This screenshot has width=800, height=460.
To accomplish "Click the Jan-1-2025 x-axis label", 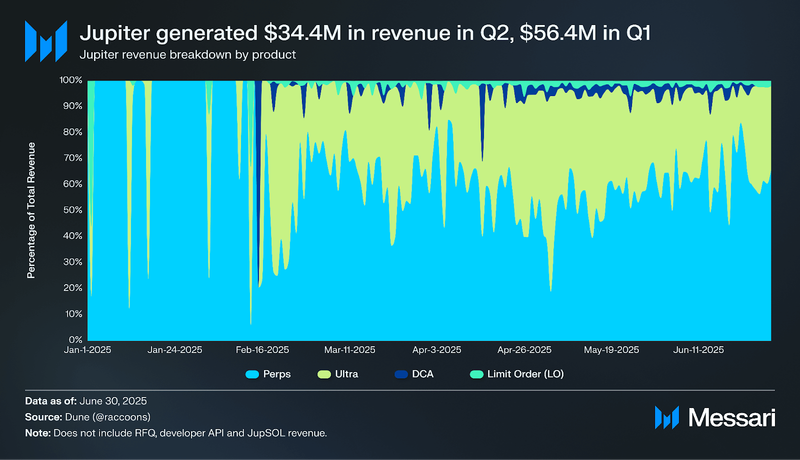I will [87, 350].
